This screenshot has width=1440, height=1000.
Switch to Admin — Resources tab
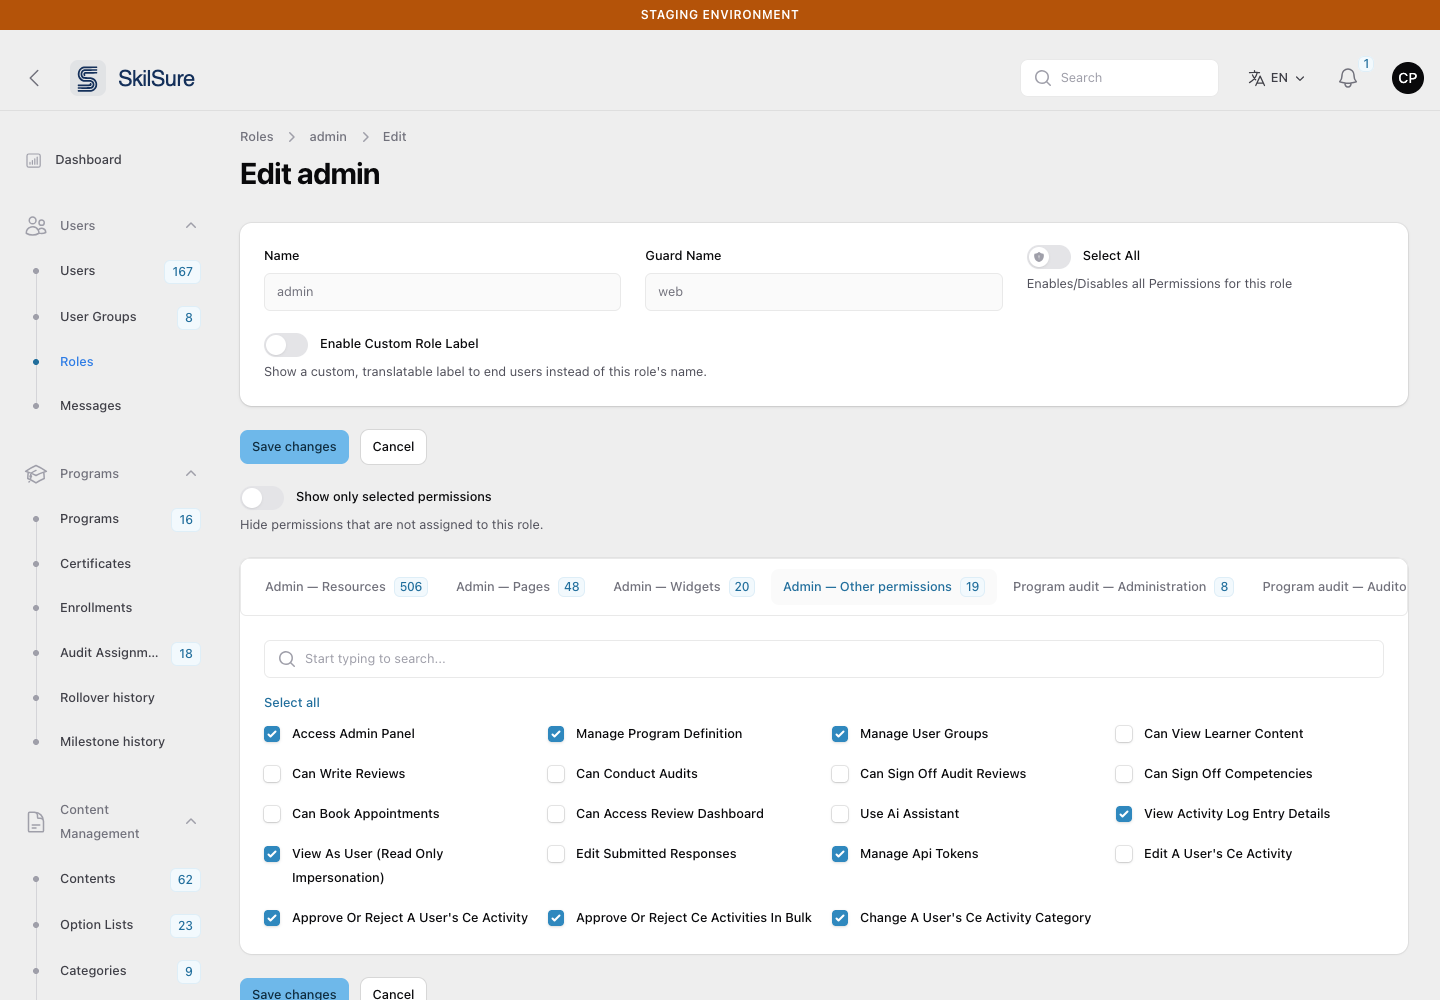[346, 587]
